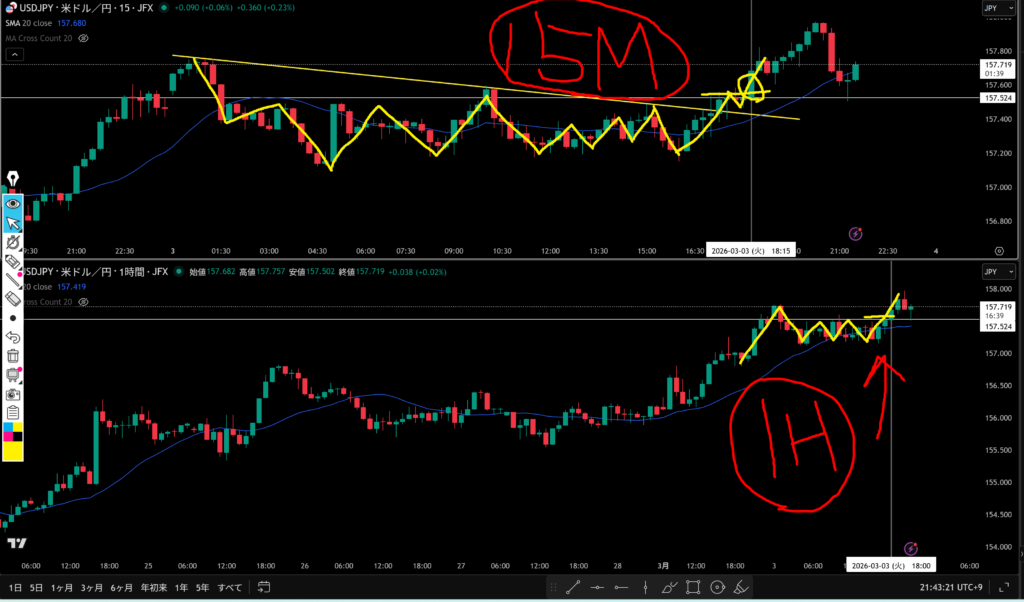Take a screenshot with the camera icon
The image size is (1024, 602).
(x=13, y=393)
